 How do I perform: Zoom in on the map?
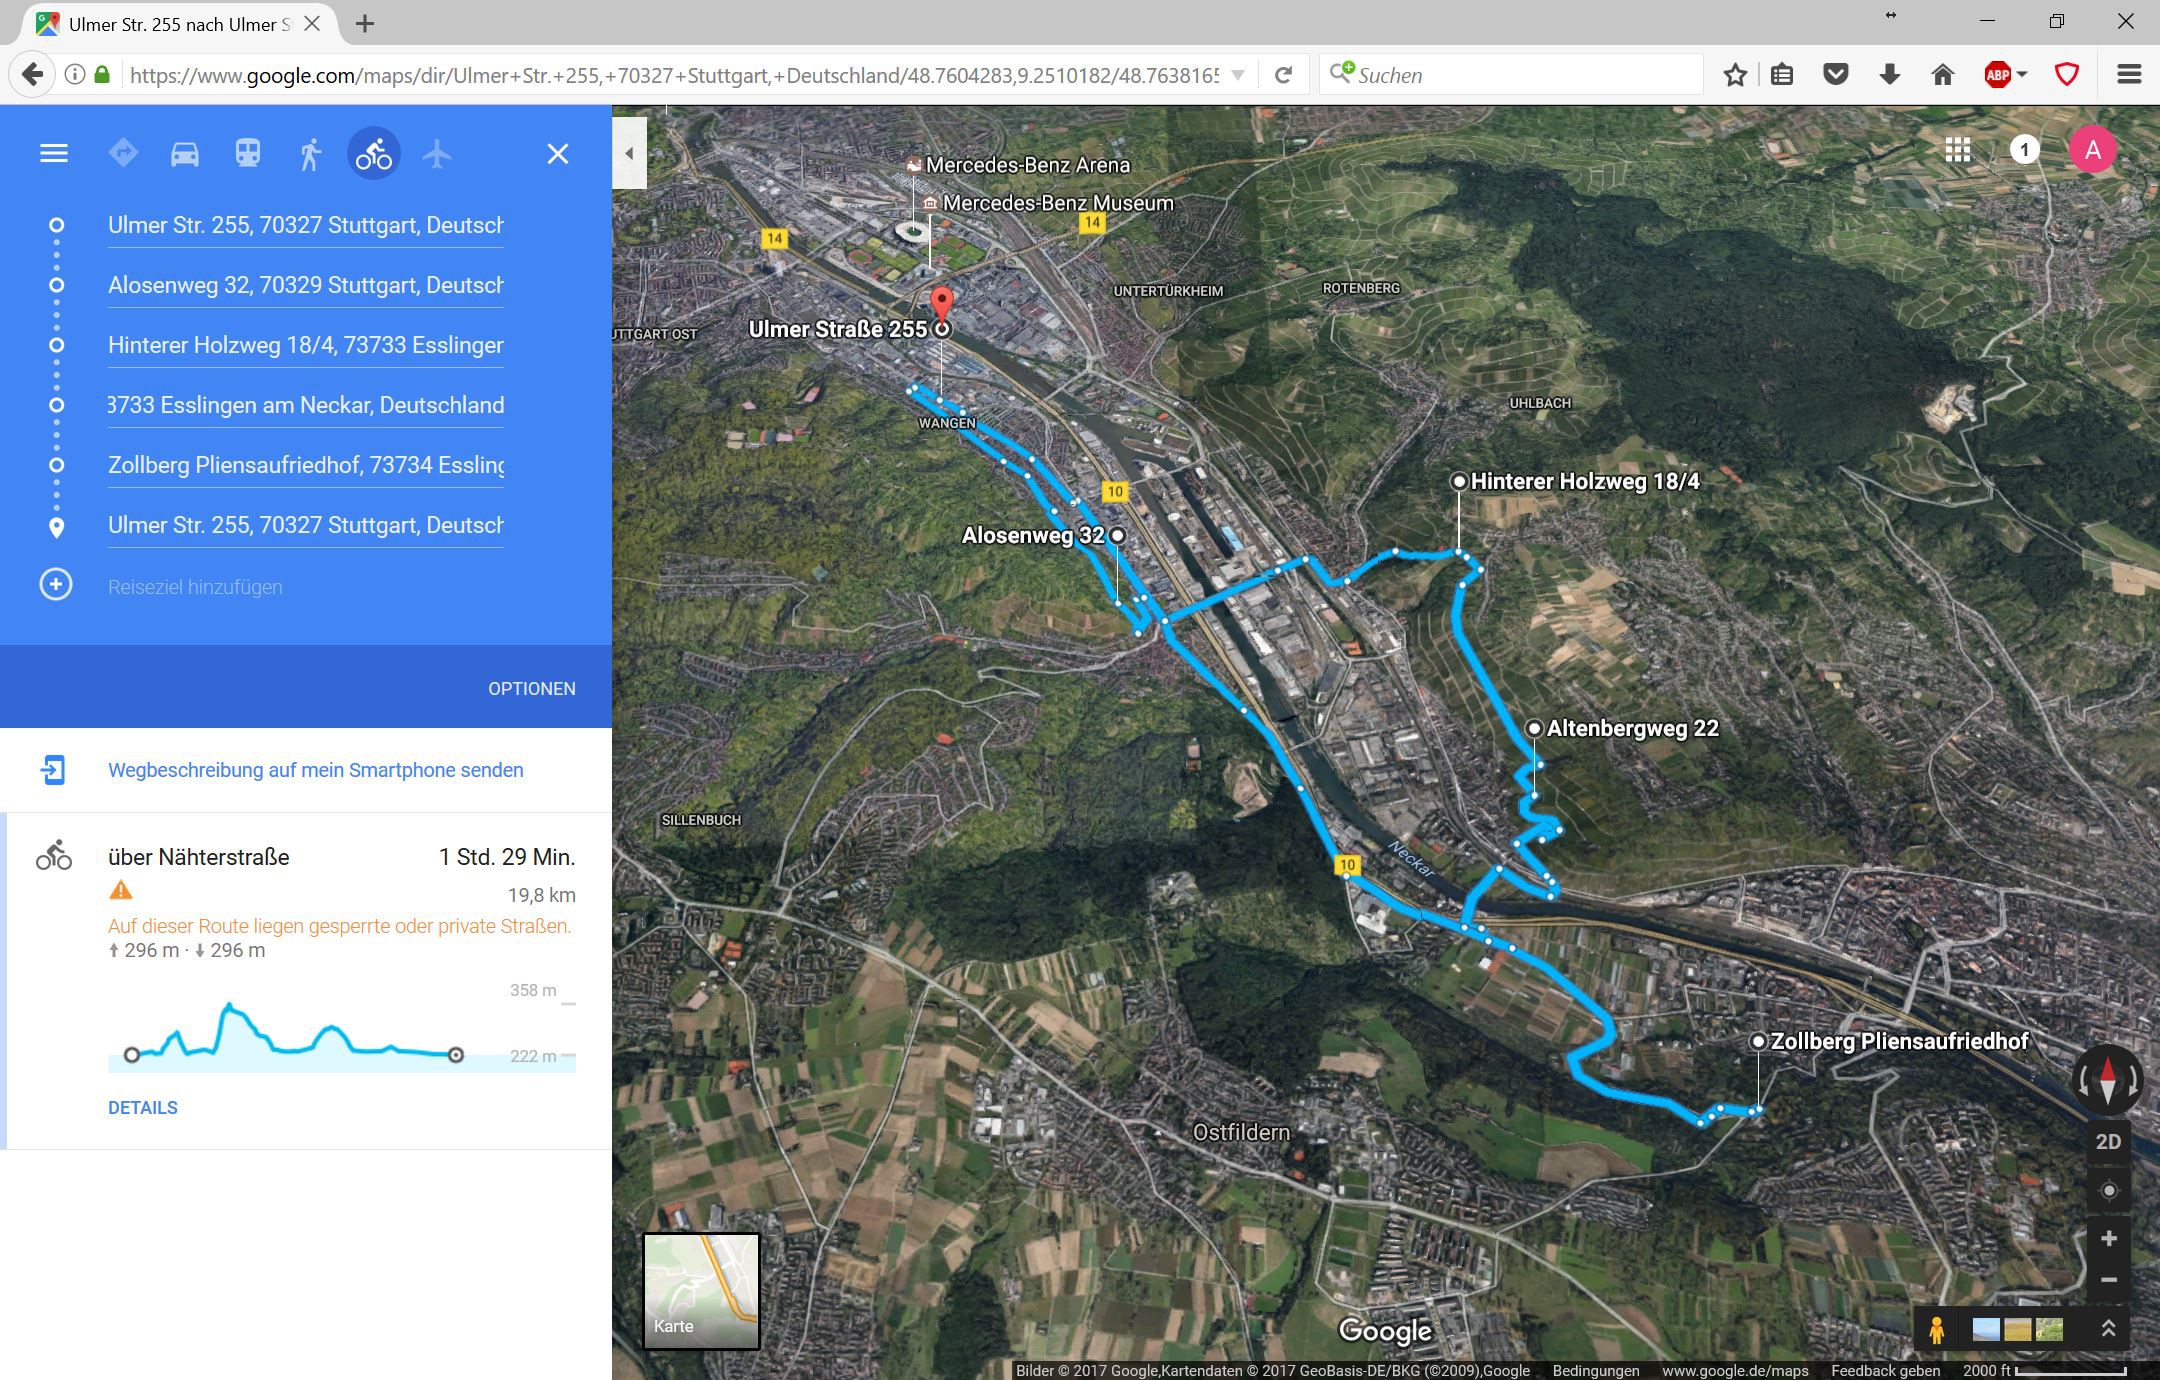tap(2108, 1239)
